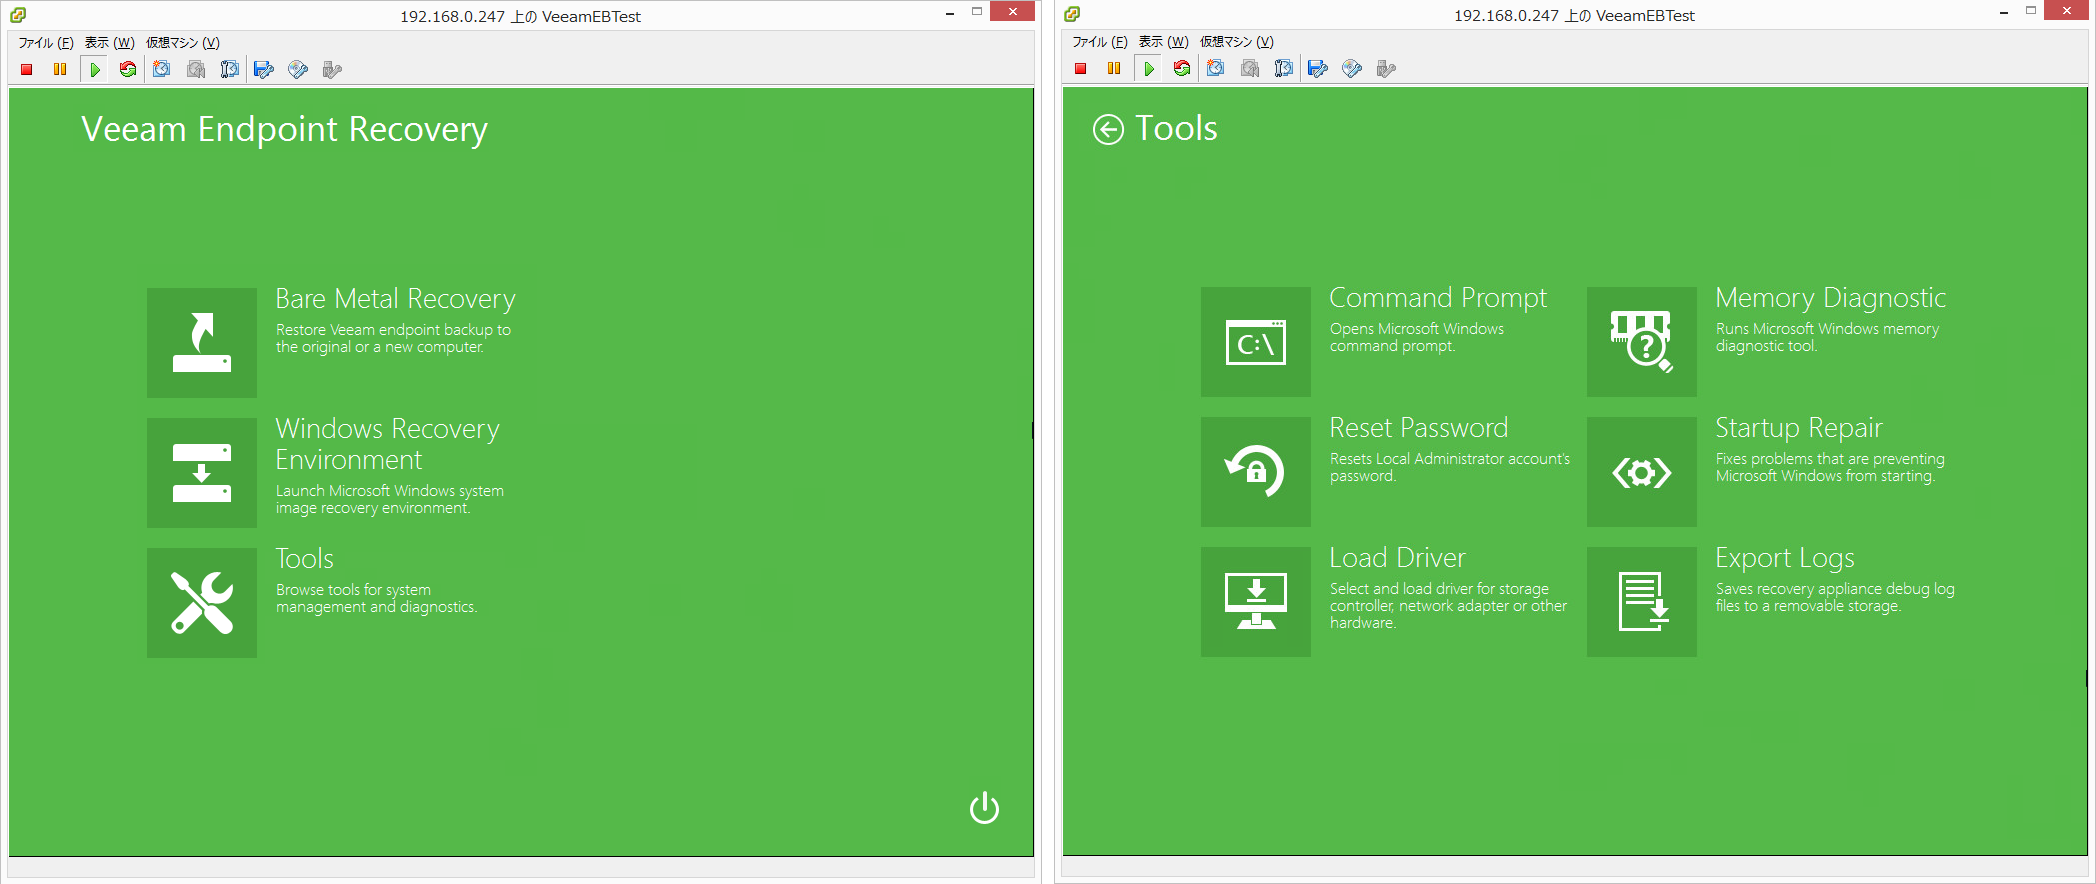
Task: Click the USB-with-wrench icon in the Tools screen window
Action: coord(1386,68)
